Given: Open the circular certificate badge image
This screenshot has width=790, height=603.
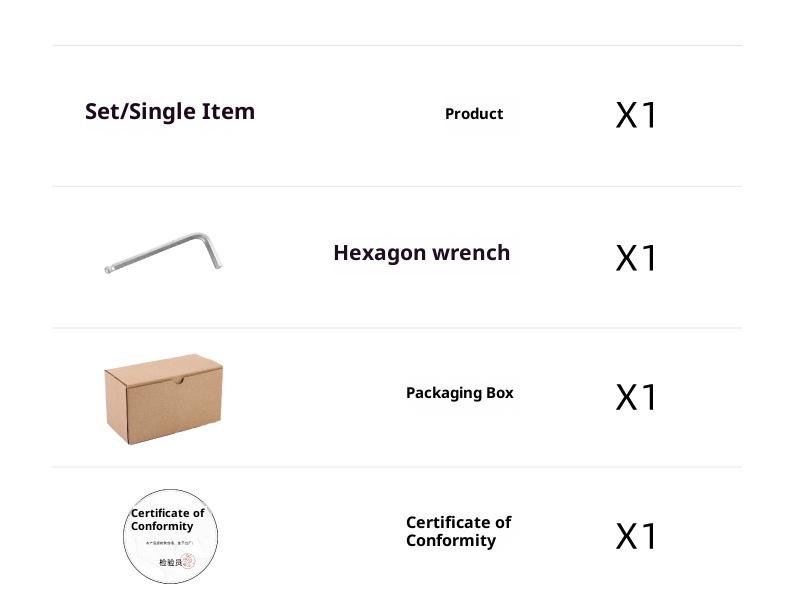Looking at the screenshot, I should coord(170,536).
